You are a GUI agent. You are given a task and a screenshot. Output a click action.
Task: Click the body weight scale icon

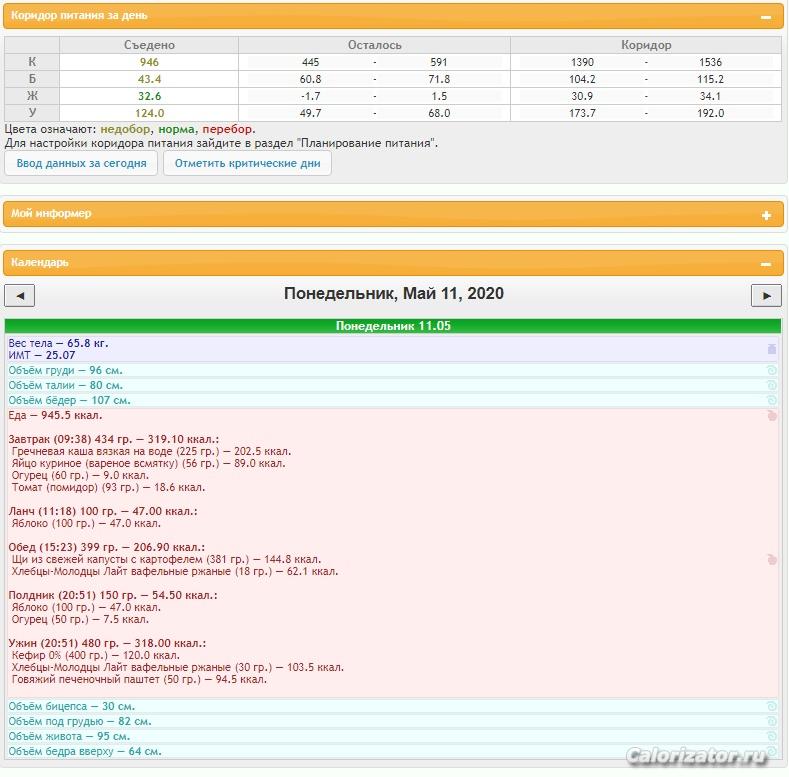pyautogui.click(x=771, y=349)
